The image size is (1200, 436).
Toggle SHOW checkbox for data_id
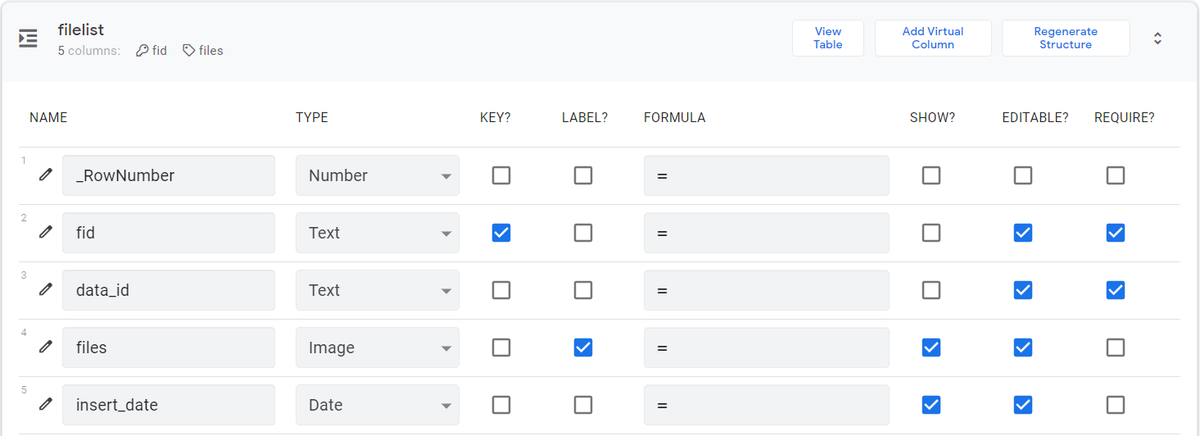(931, 290)
